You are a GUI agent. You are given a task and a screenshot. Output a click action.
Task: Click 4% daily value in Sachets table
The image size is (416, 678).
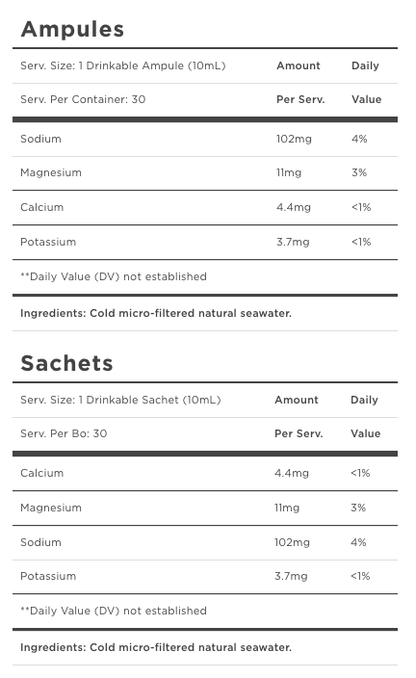(358, 542)
